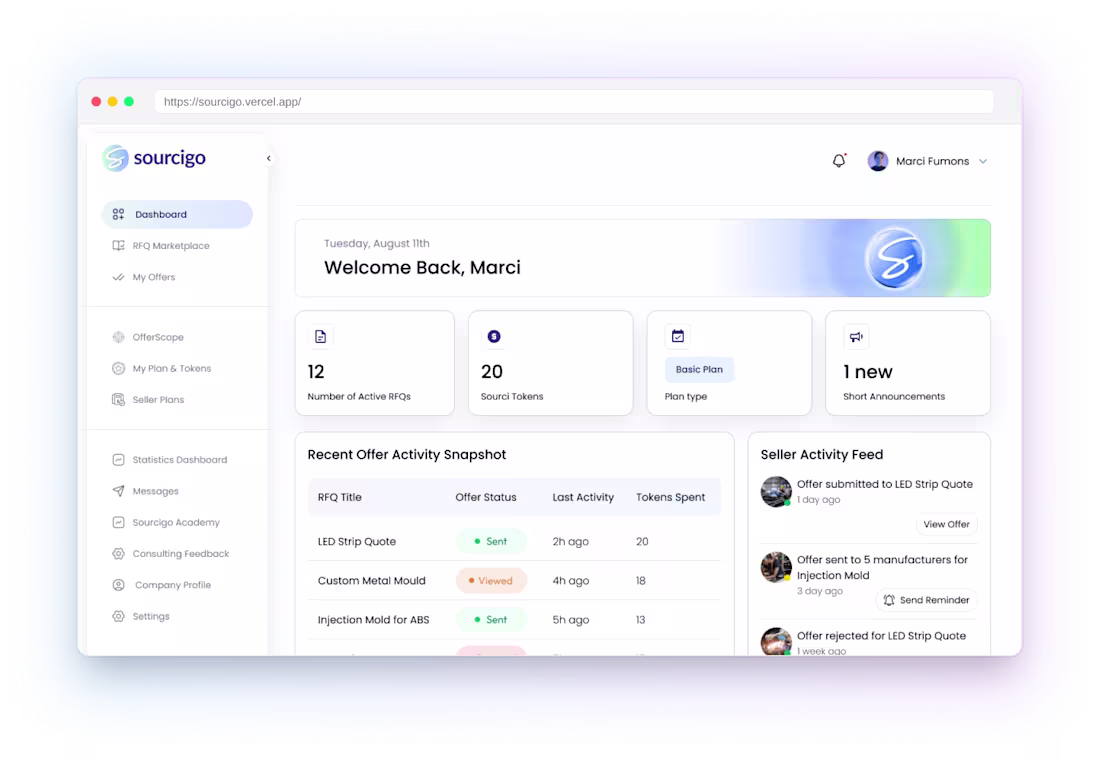1100x760 pixels.
Task: Click the View Offer button
Action: pyautogui.click(x=947, y=524)
